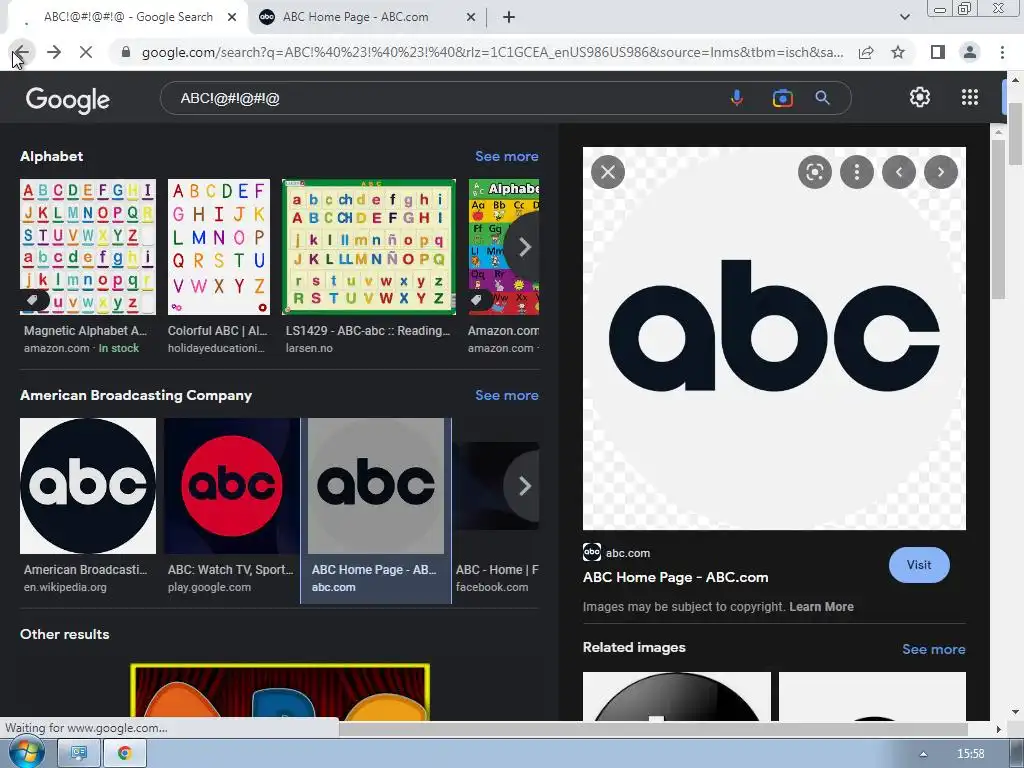Open the Learn More copyright link
The width and height of the screenshot is (1024, 768).
pos(821,607)
